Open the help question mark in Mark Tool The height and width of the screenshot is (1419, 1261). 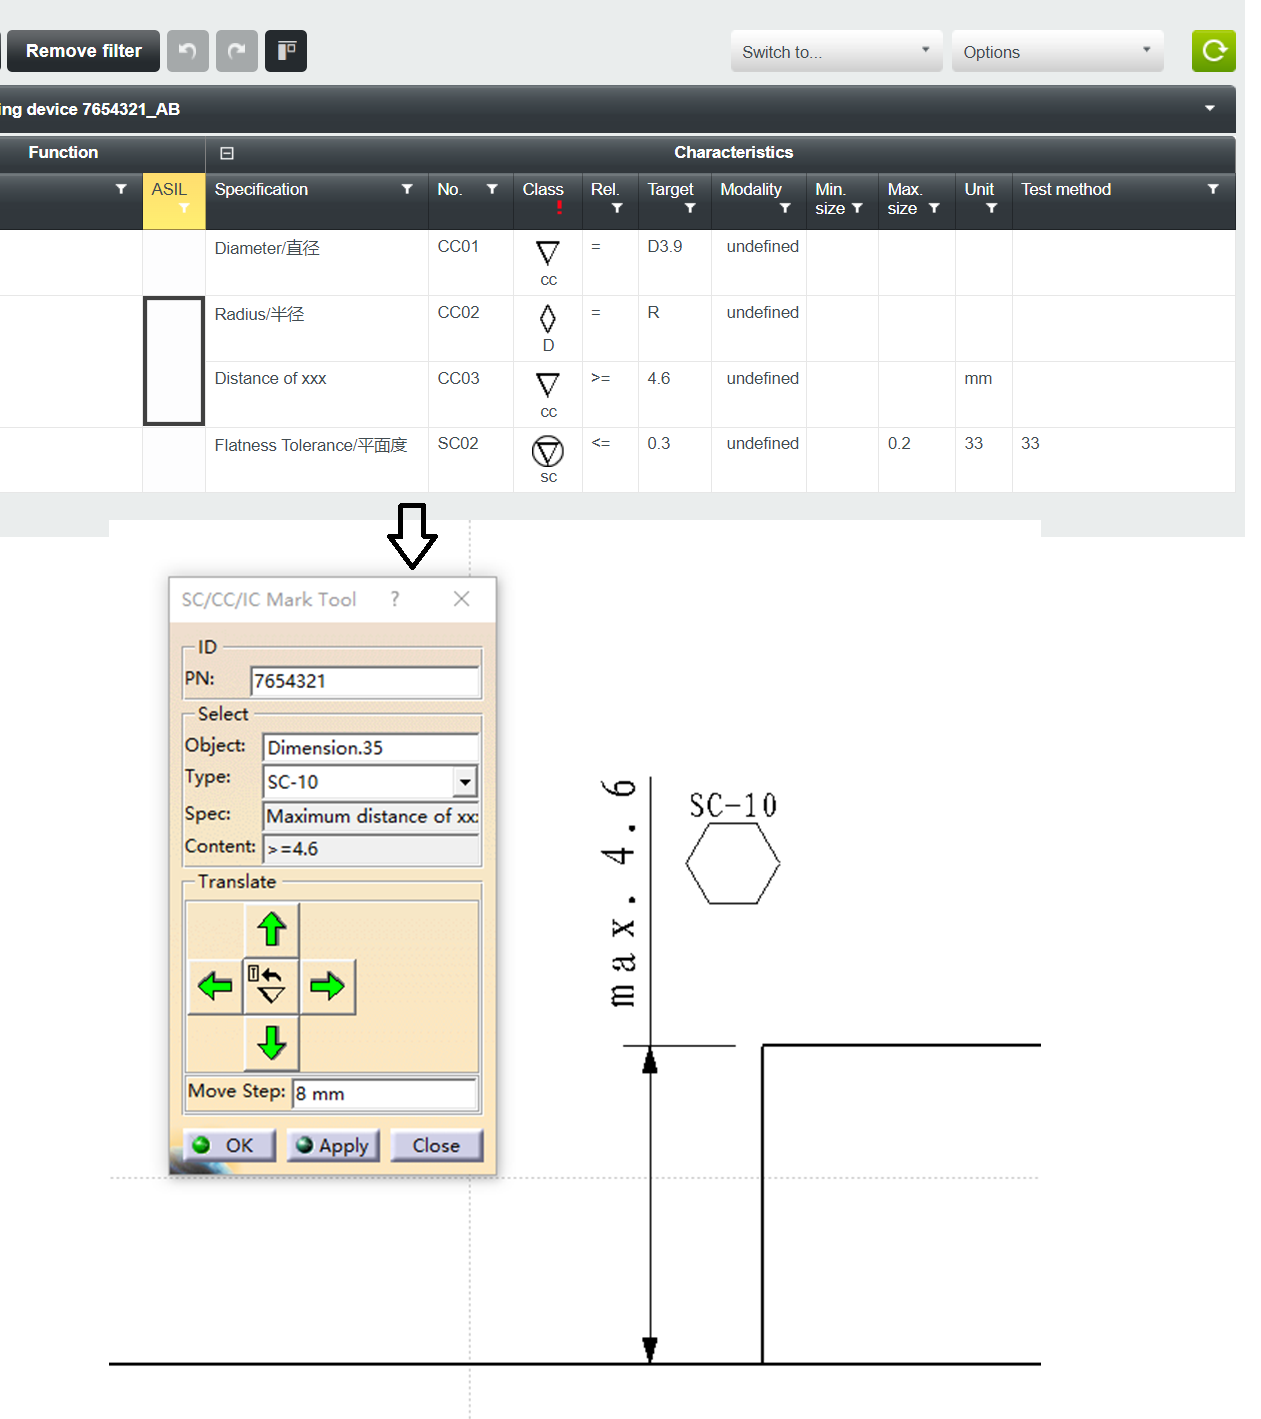point(395,599)
